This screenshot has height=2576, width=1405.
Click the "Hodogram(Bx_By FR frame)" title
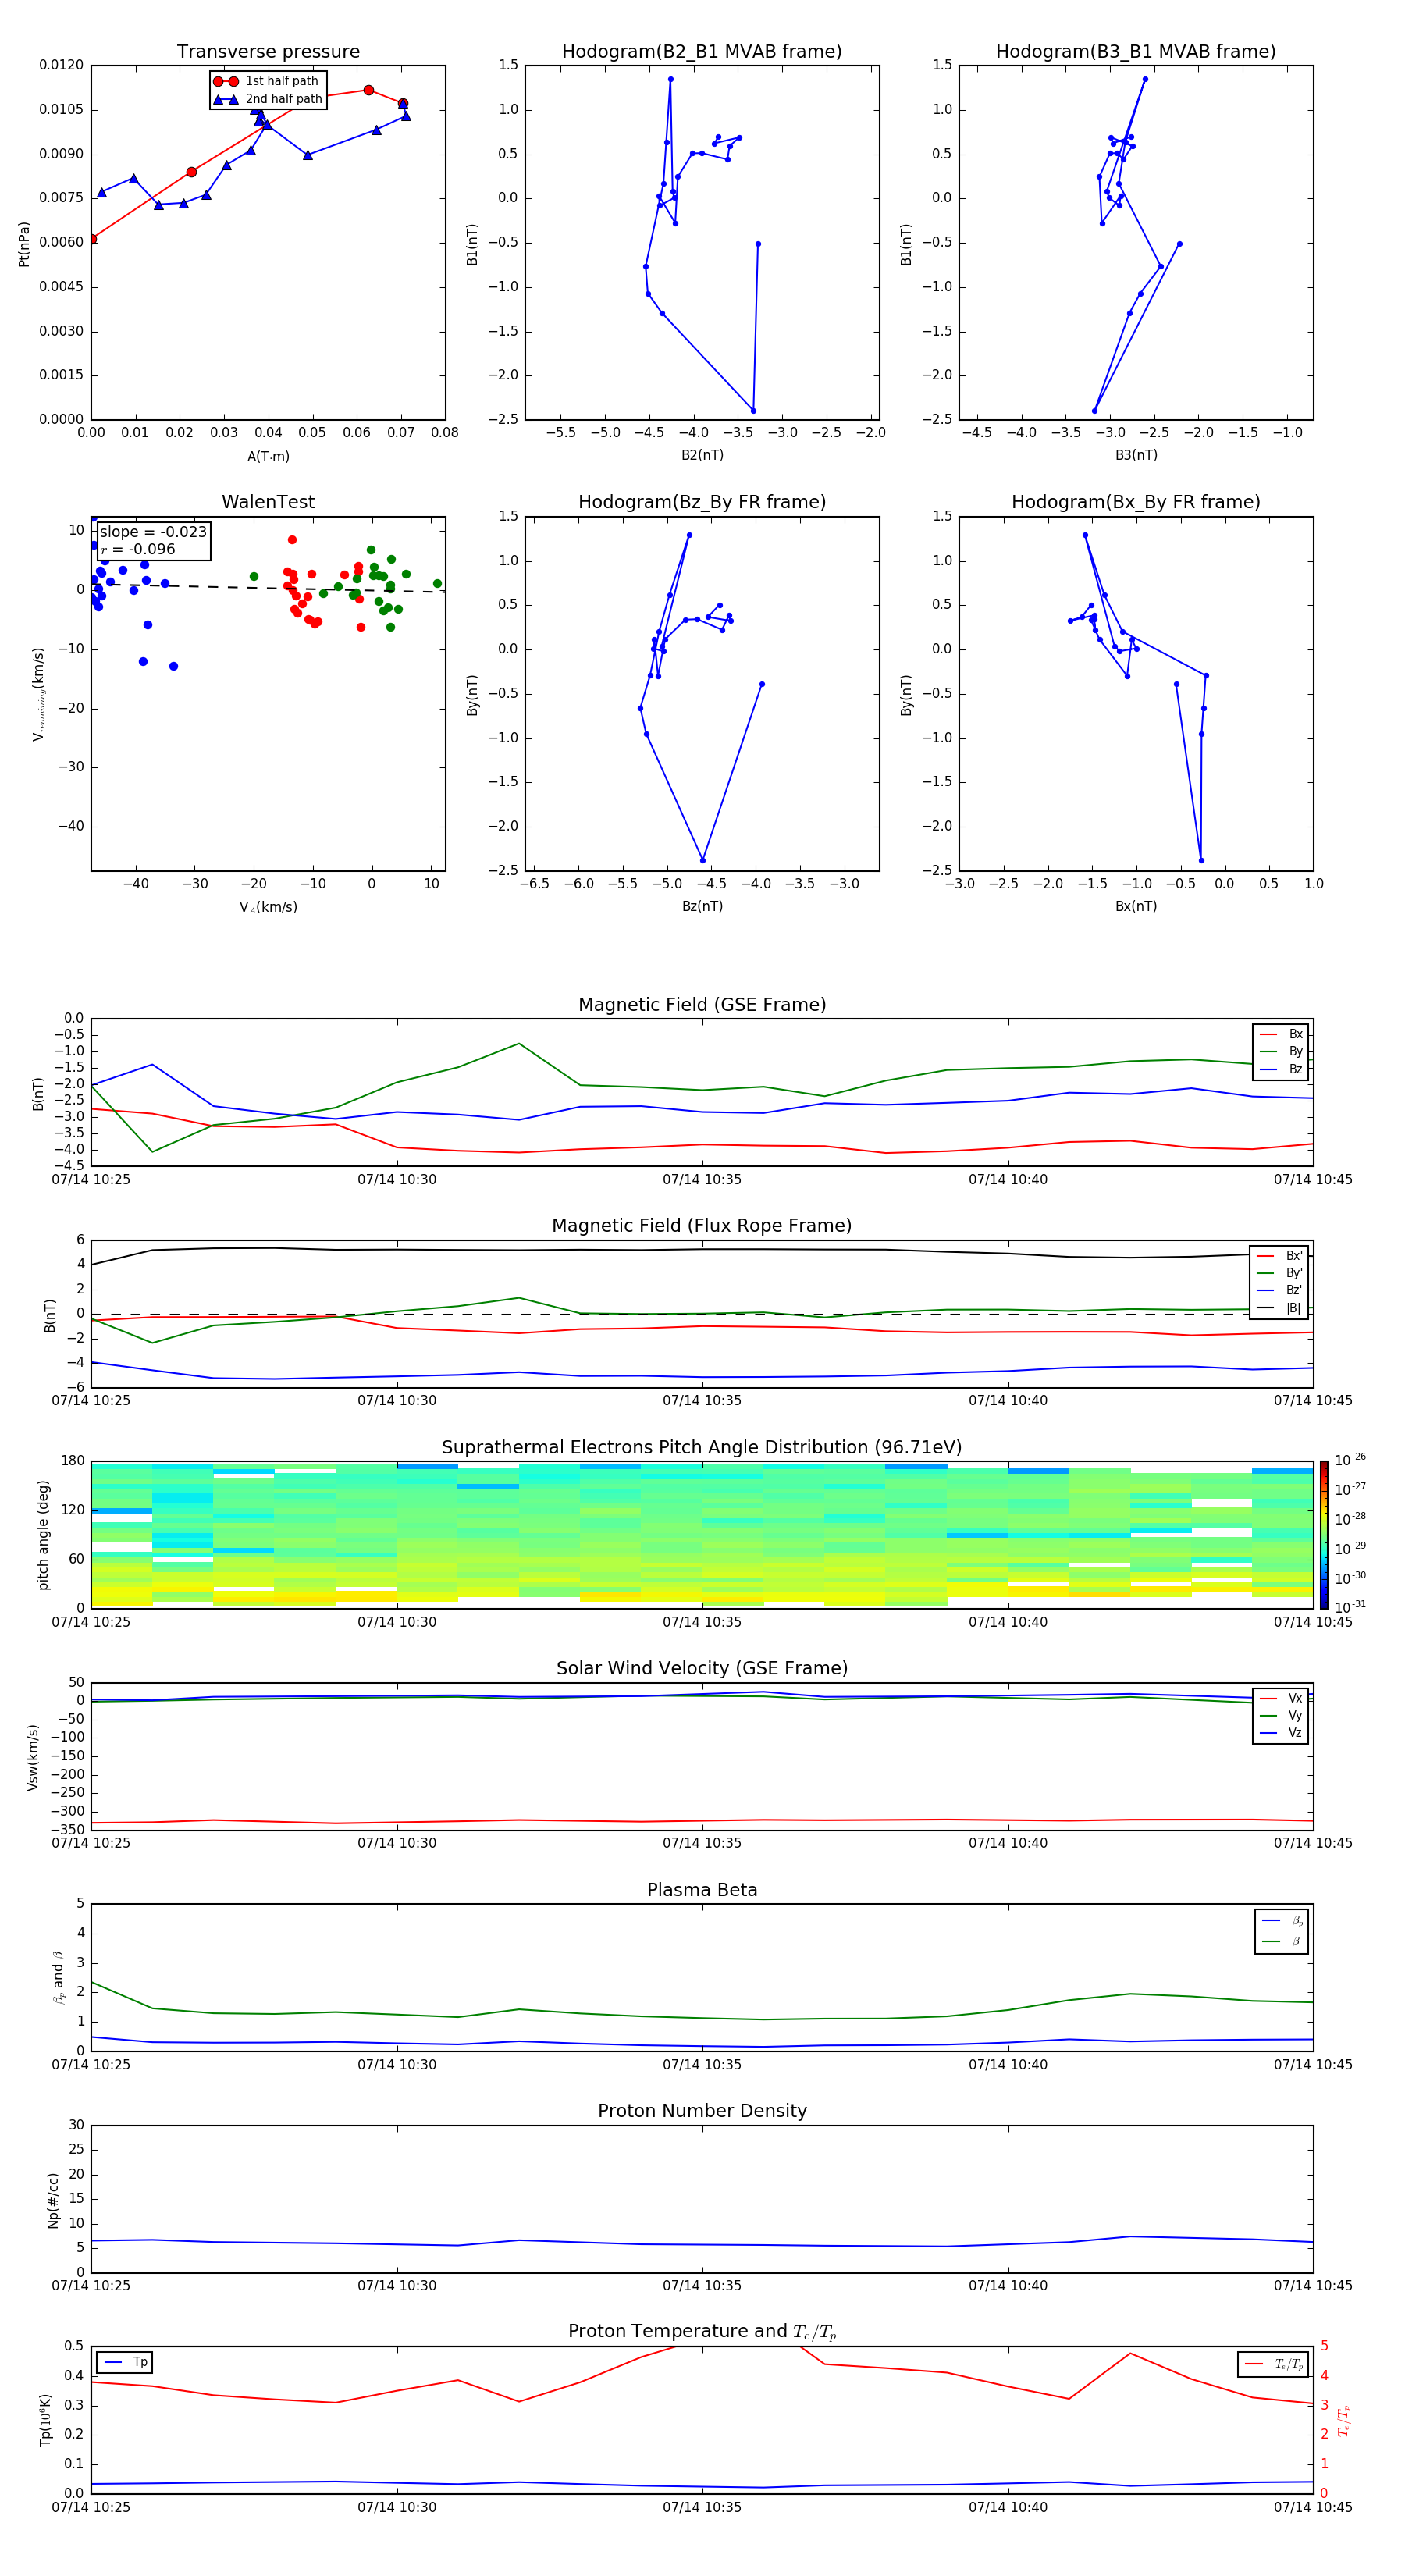pos(1136,502)
